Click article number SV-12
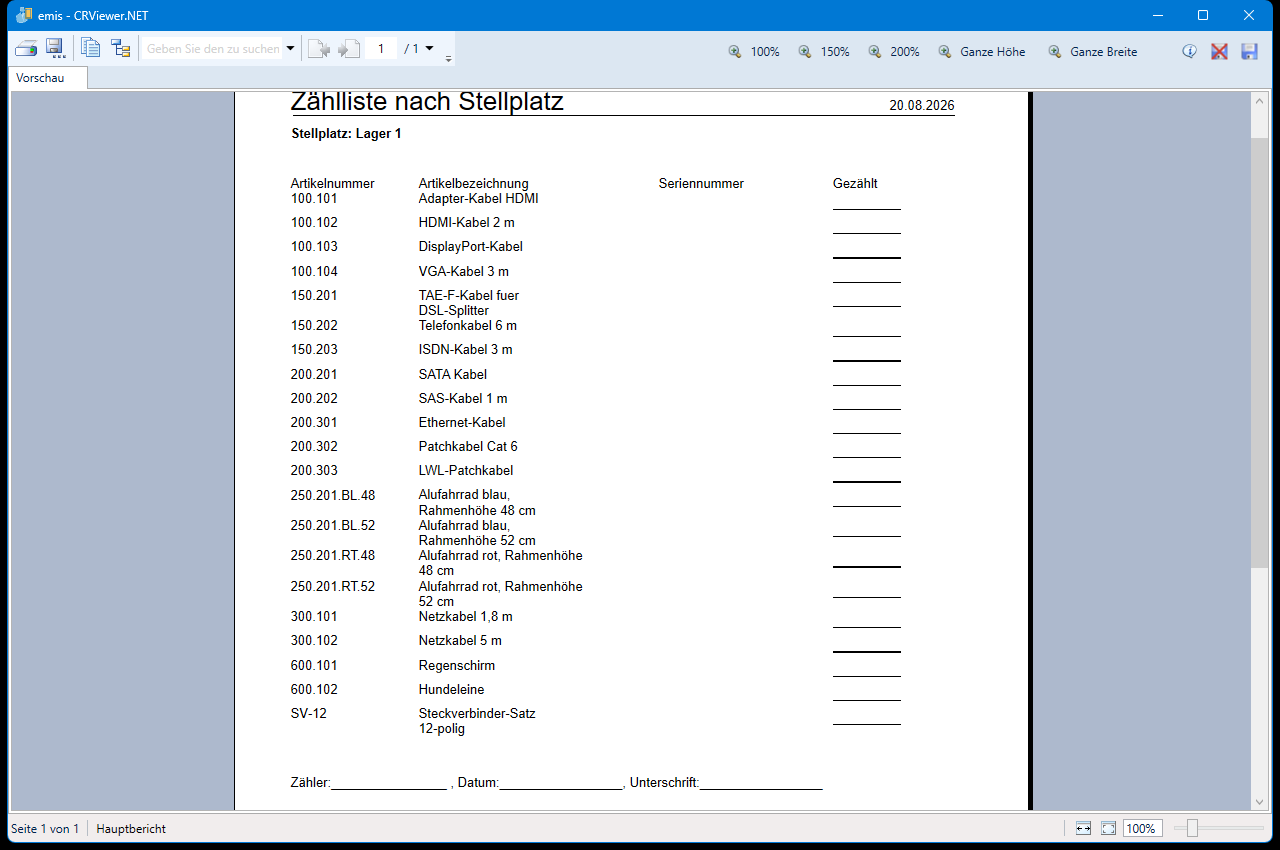The image size is (1280, 850). click(309, 713)
